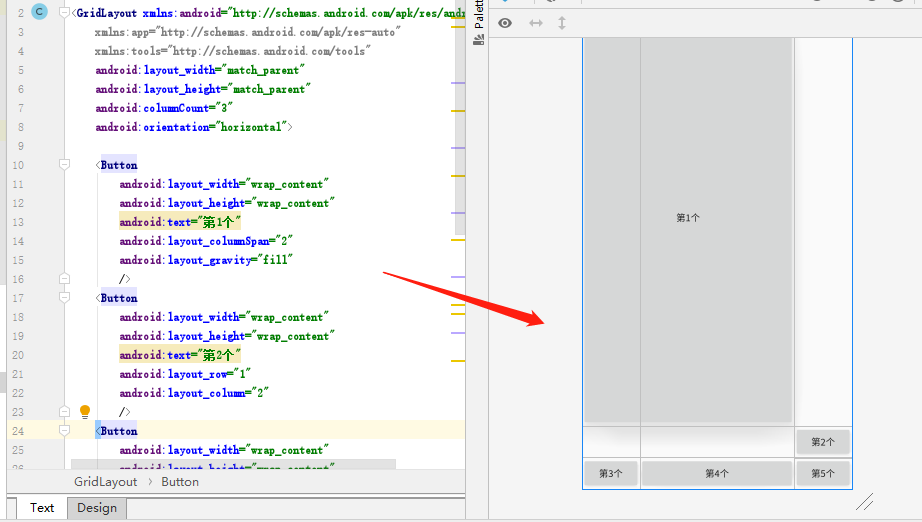Click the Button tag name on line 24
Image resolution: width=922 pixels, height=522 pixels.
[x=119, y=431]
